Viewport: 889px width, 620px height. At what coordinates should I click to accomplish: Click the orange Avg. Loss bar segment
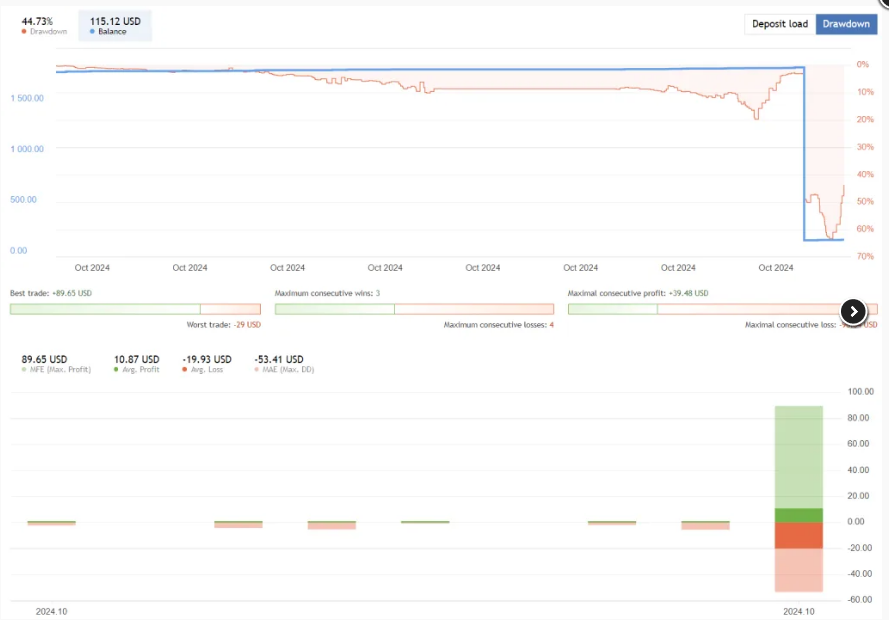pos(798,535)
